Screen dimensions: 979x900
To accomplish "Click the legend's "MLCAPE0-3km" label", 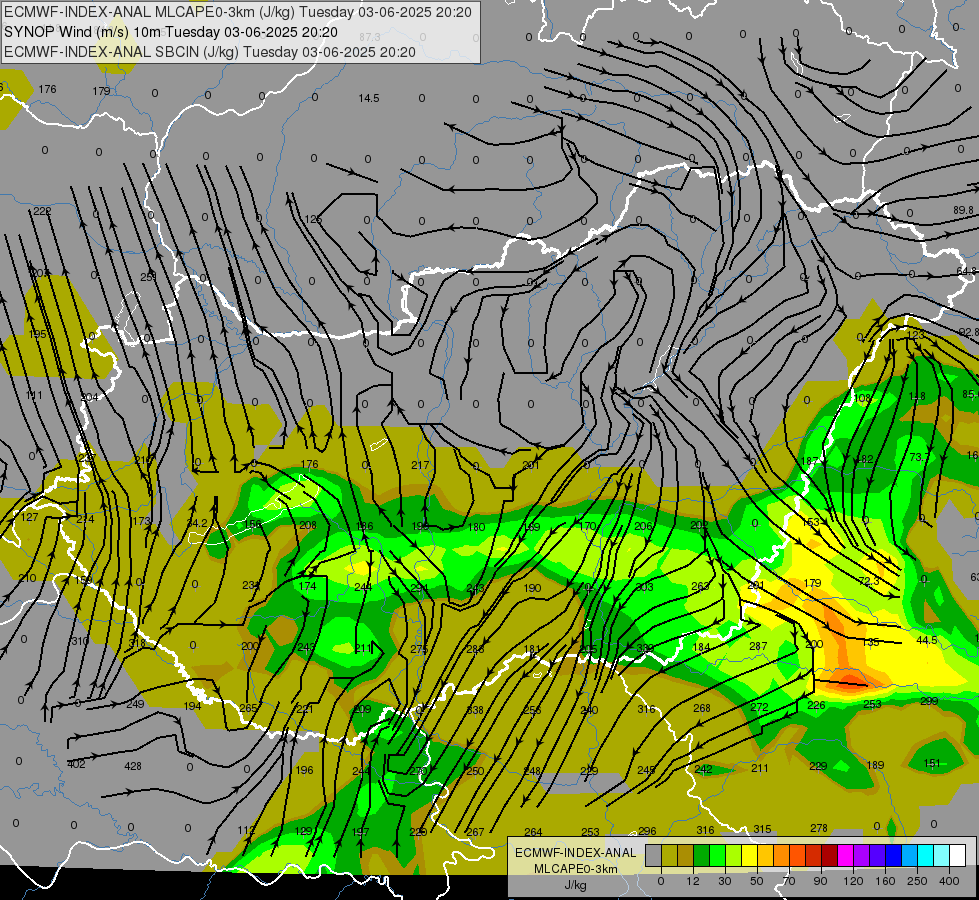I will (x=576, y=869).
